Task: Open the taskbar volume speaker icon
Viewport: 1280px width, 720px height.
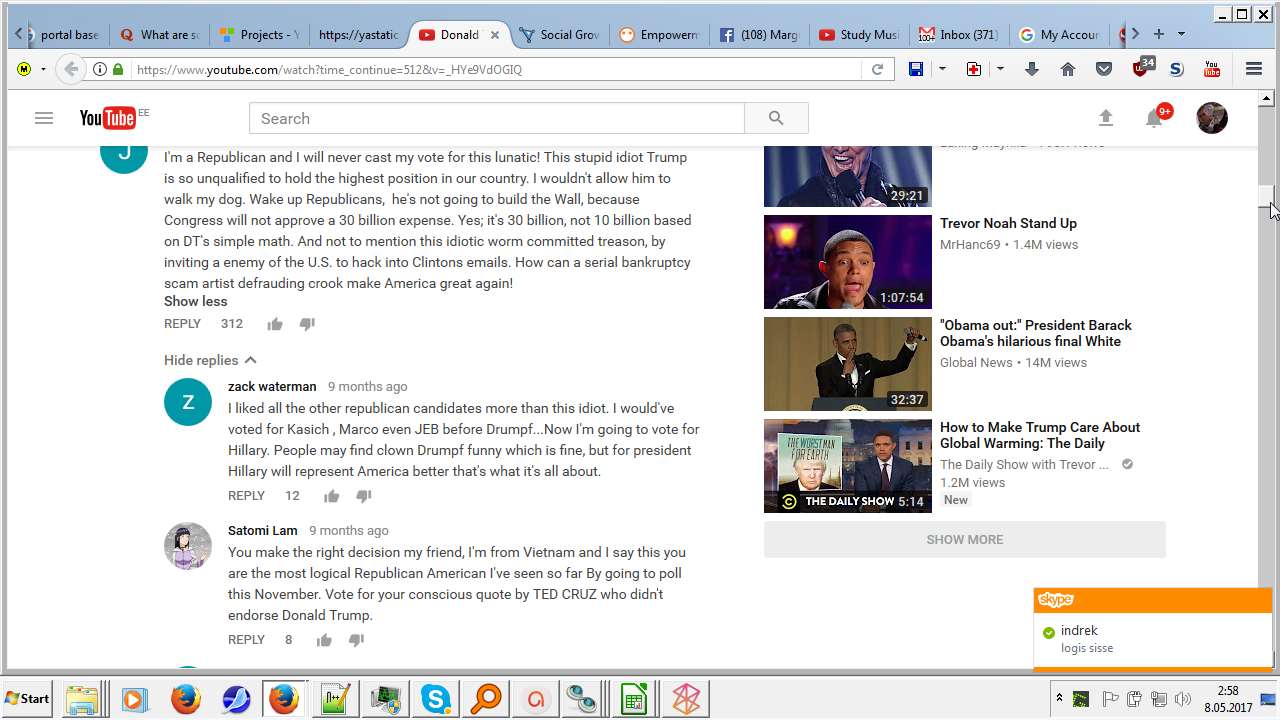Action: pyautogui.click(x=1184, y=698)
